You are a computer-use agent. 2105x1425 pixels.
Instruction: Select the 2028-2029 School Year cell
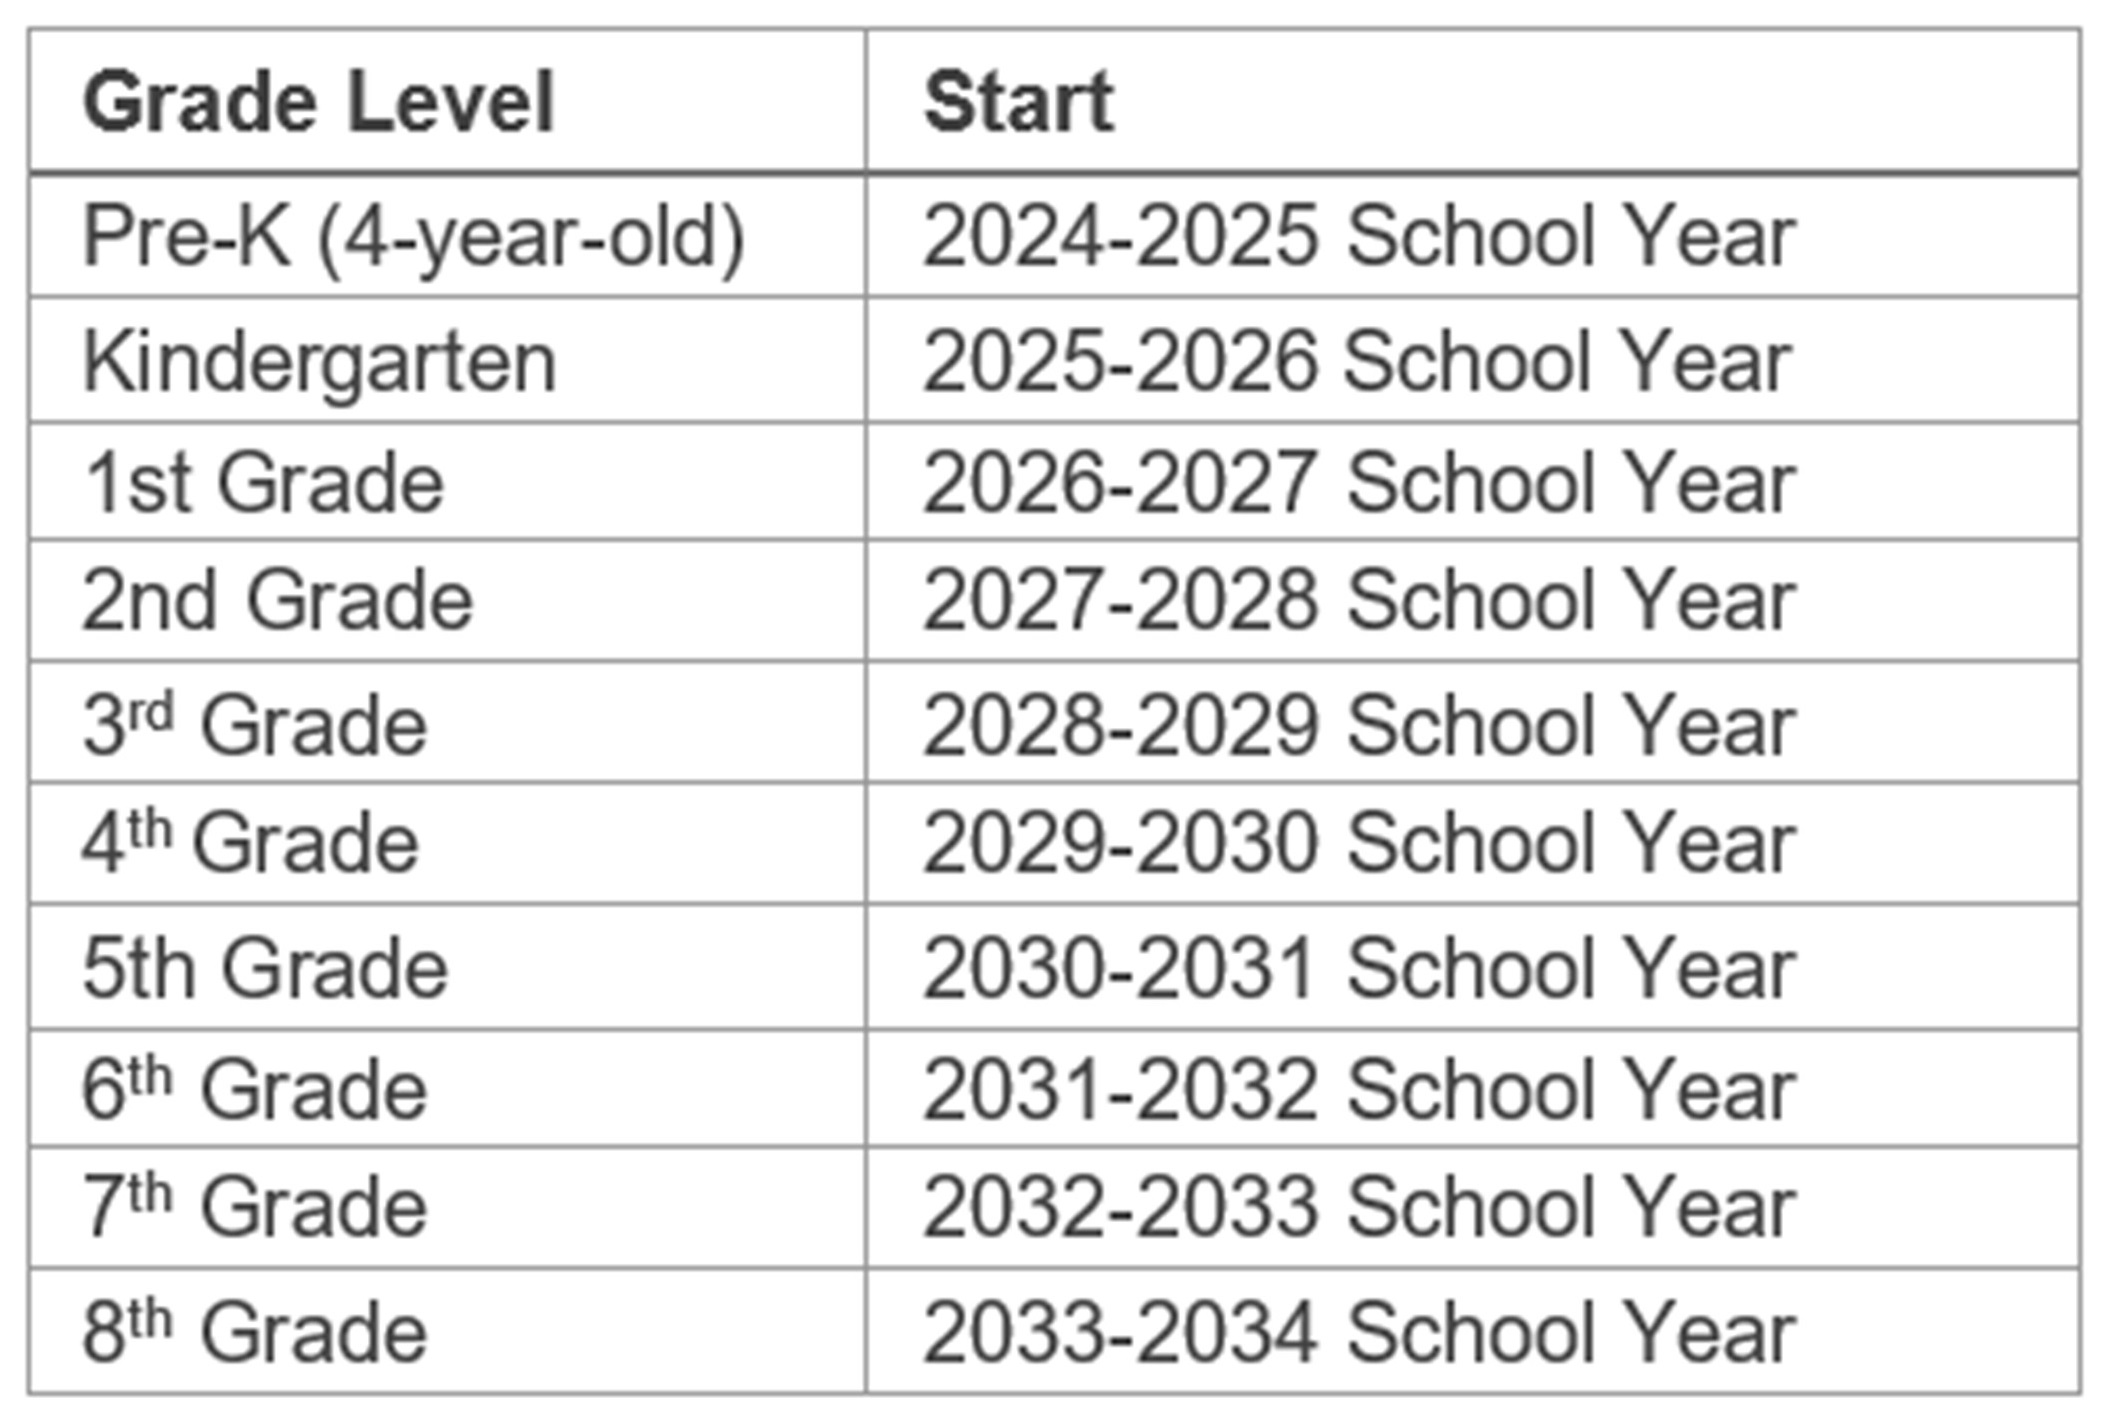(1472, 723)
